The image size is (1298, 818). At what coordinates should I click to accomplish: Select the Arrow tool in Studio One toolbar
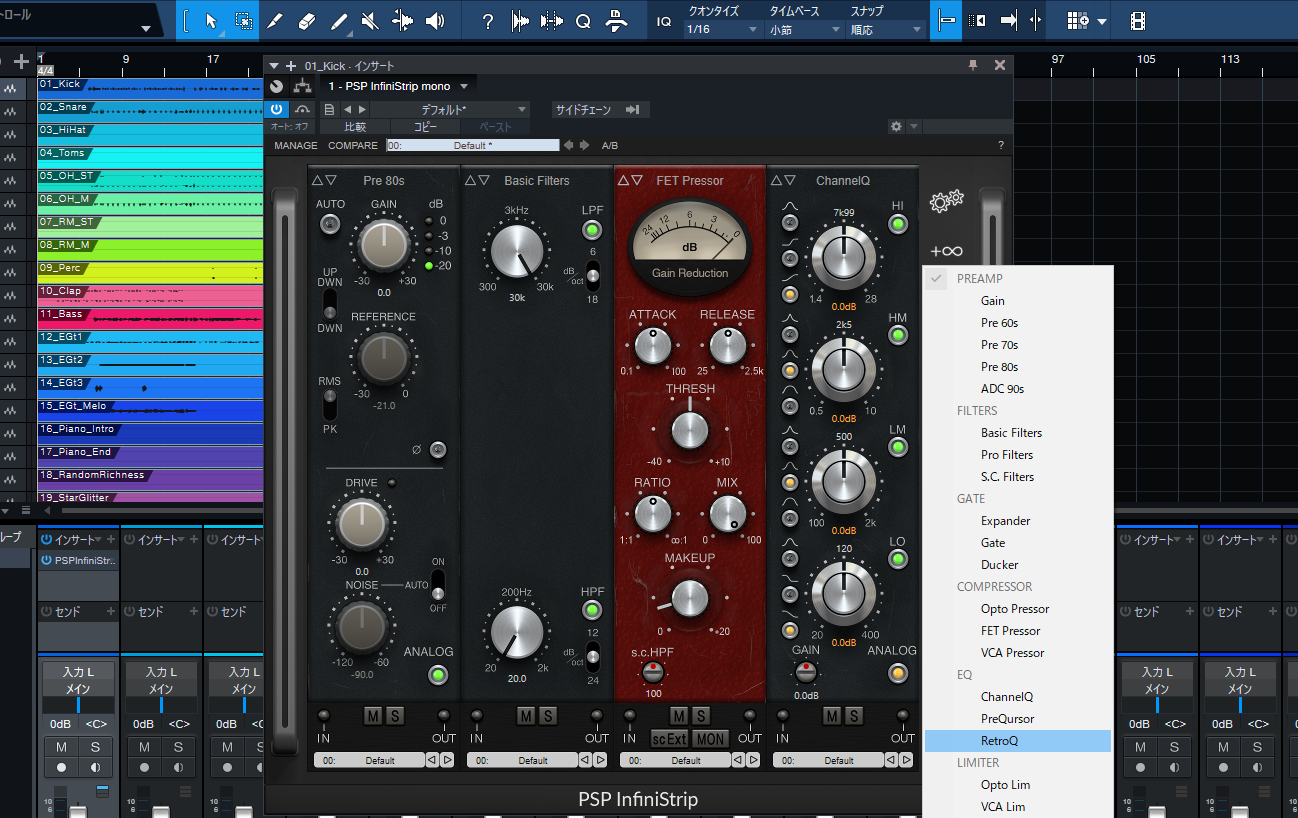point(210,21)
